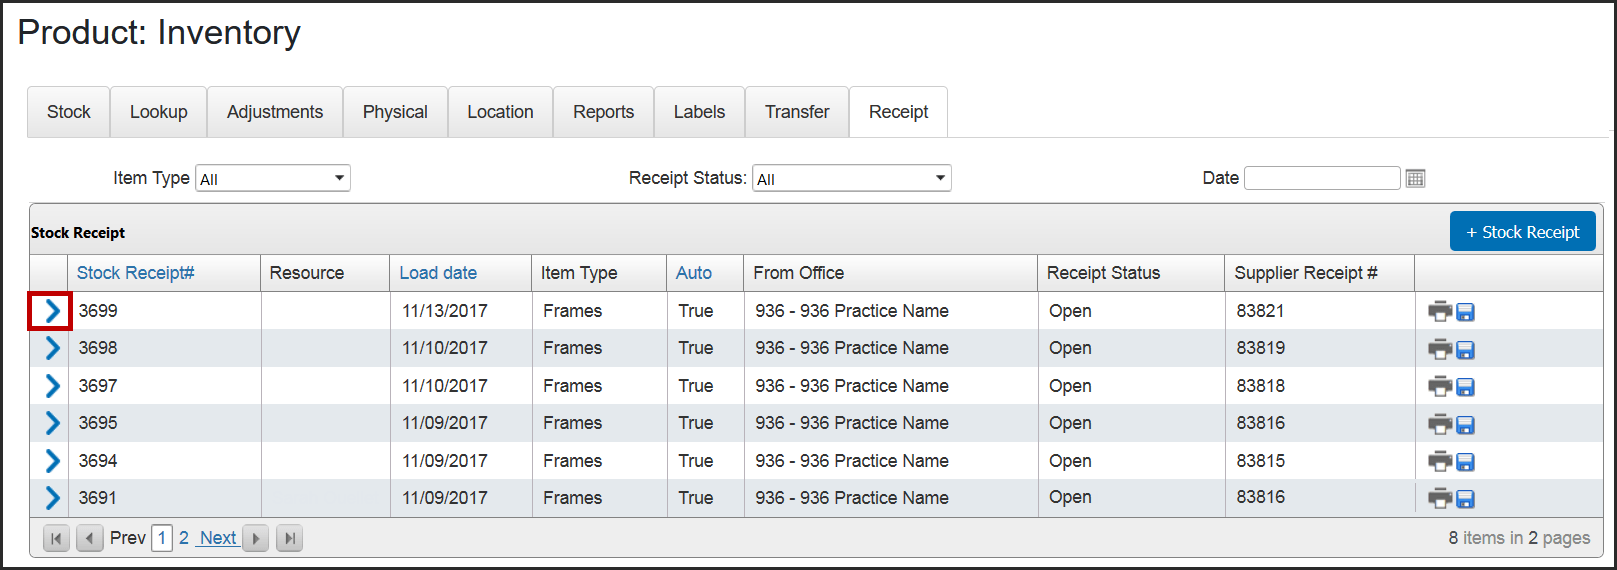Open the Item Type dropdown

point(272,178)
